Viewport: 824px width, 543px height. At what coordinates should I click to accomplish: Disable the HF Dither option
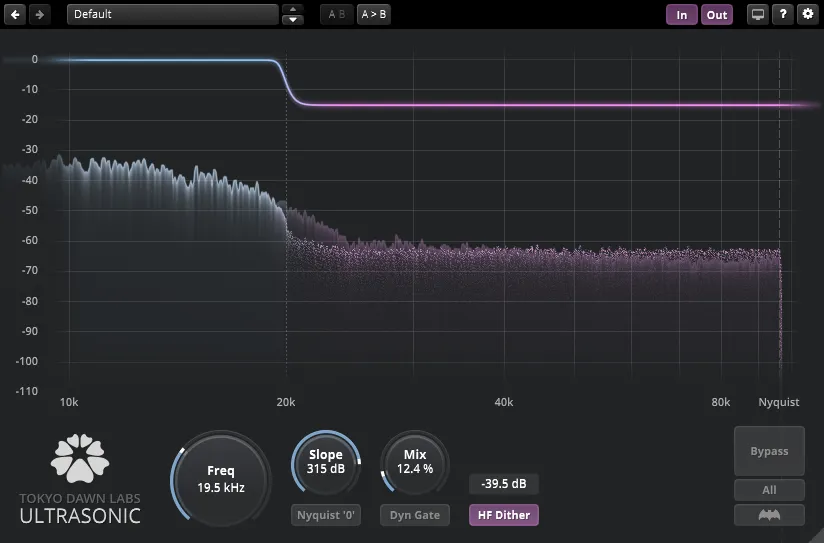pos(504,515)
